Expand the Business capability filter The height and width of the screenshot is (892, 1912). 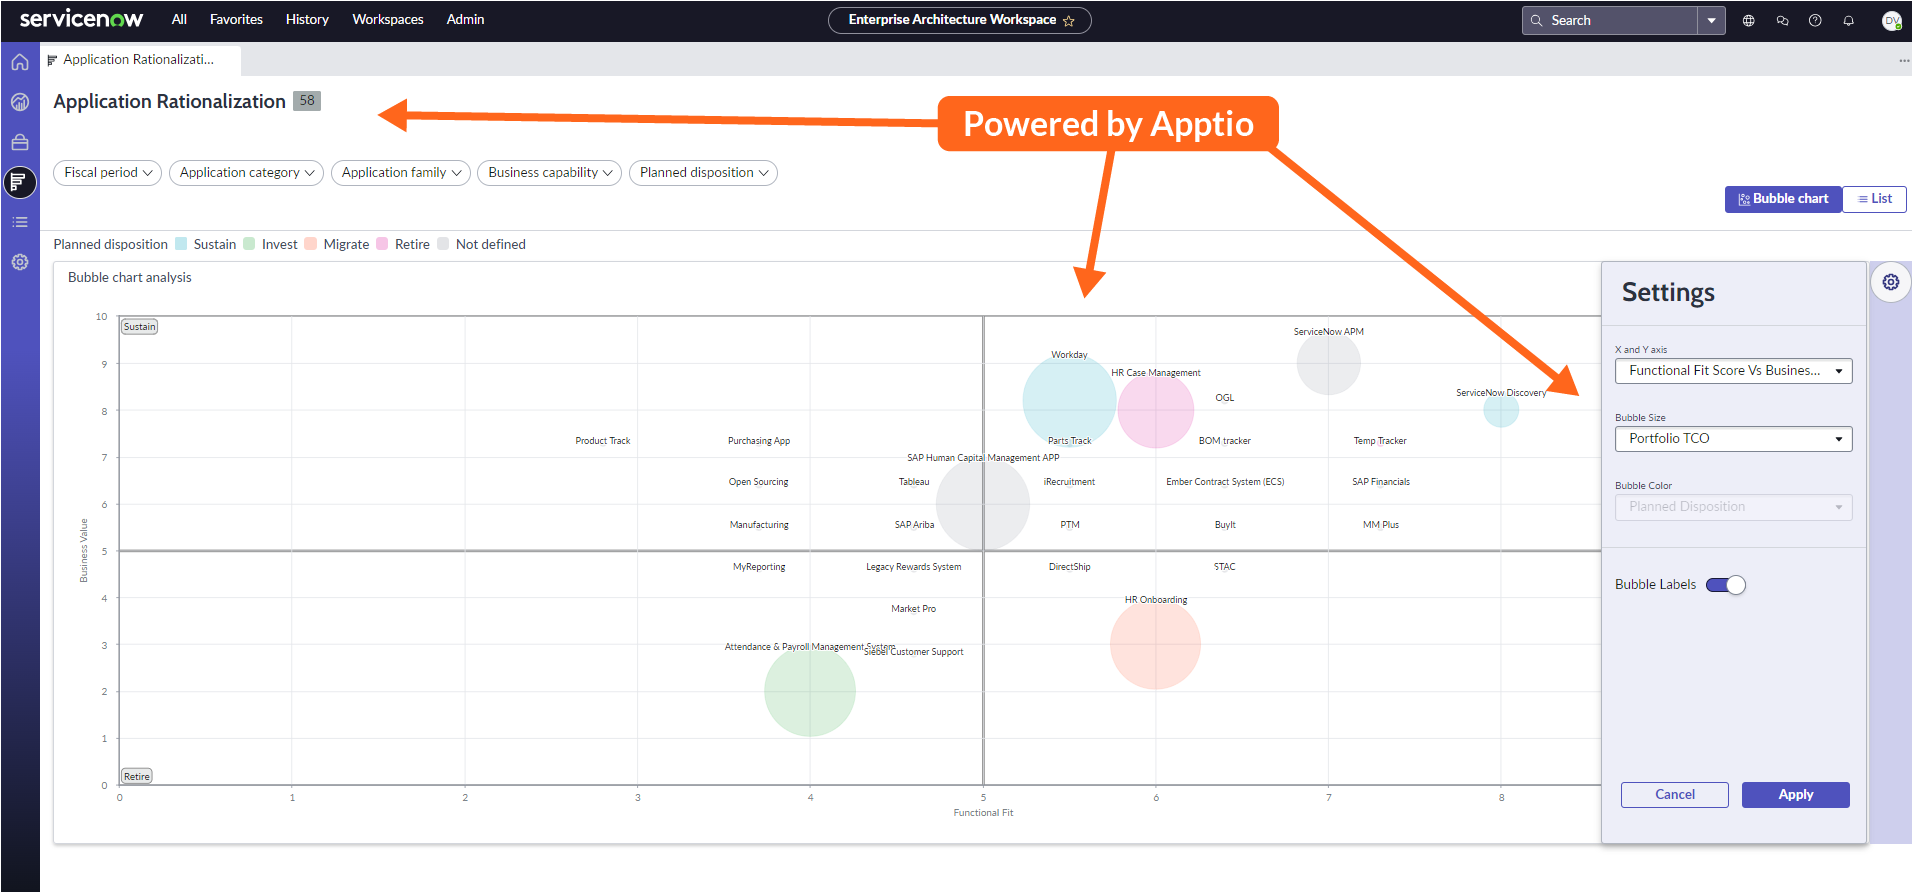pyautogui.click(x=549, y=173)
